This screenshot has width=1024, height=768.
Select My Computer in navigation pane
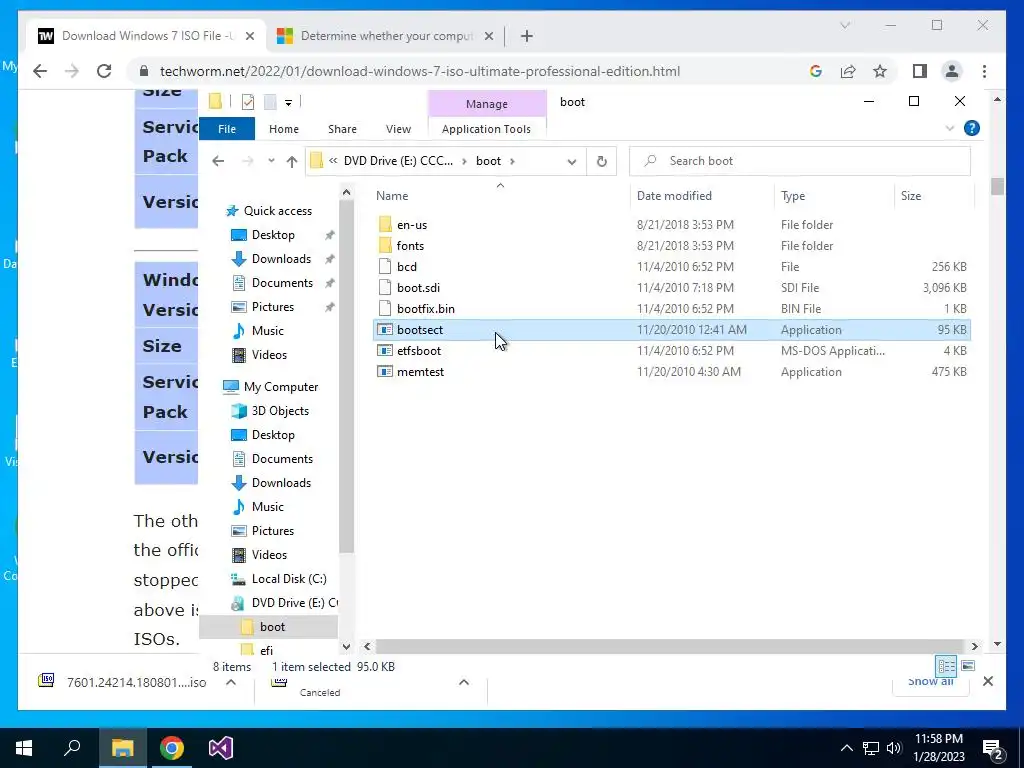[281, 387]
